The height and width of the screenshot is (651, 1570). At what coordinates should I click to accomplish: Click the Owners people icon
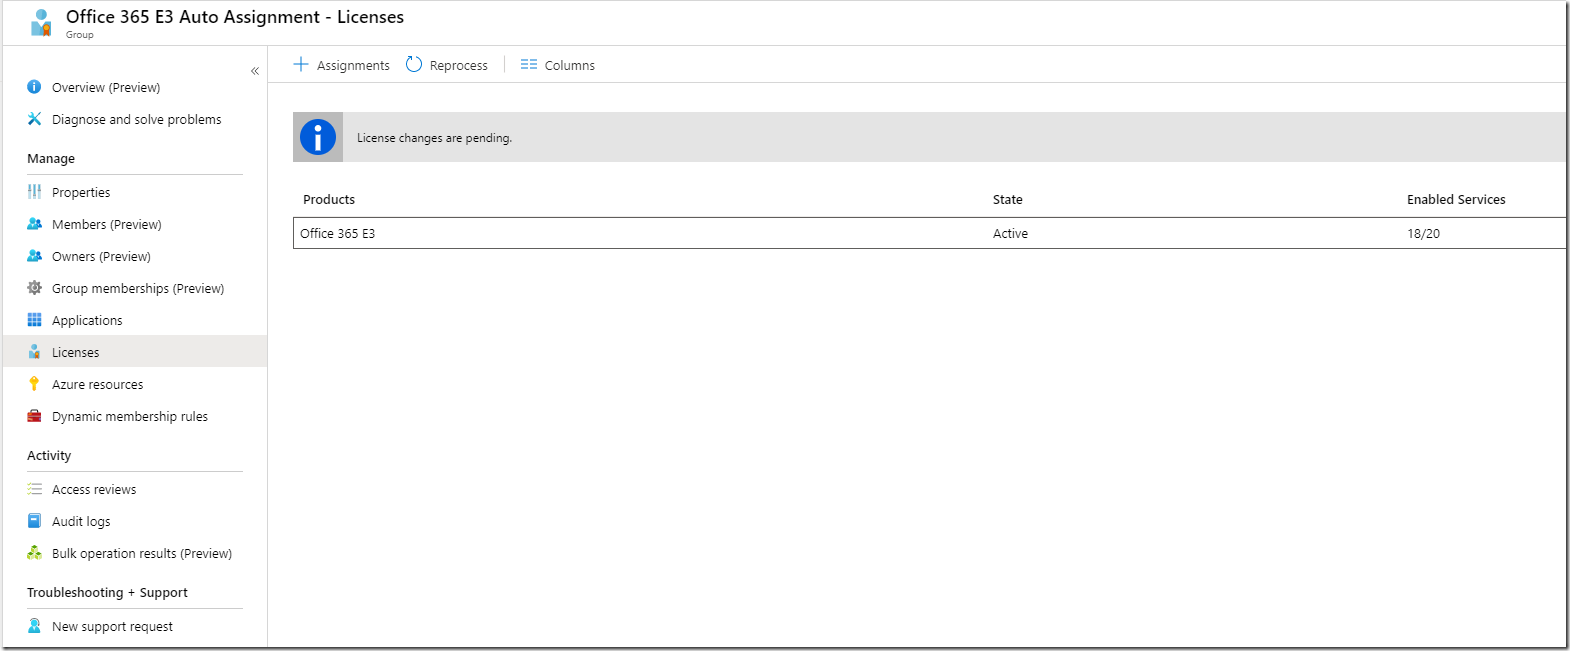click(x=34, y=256)
